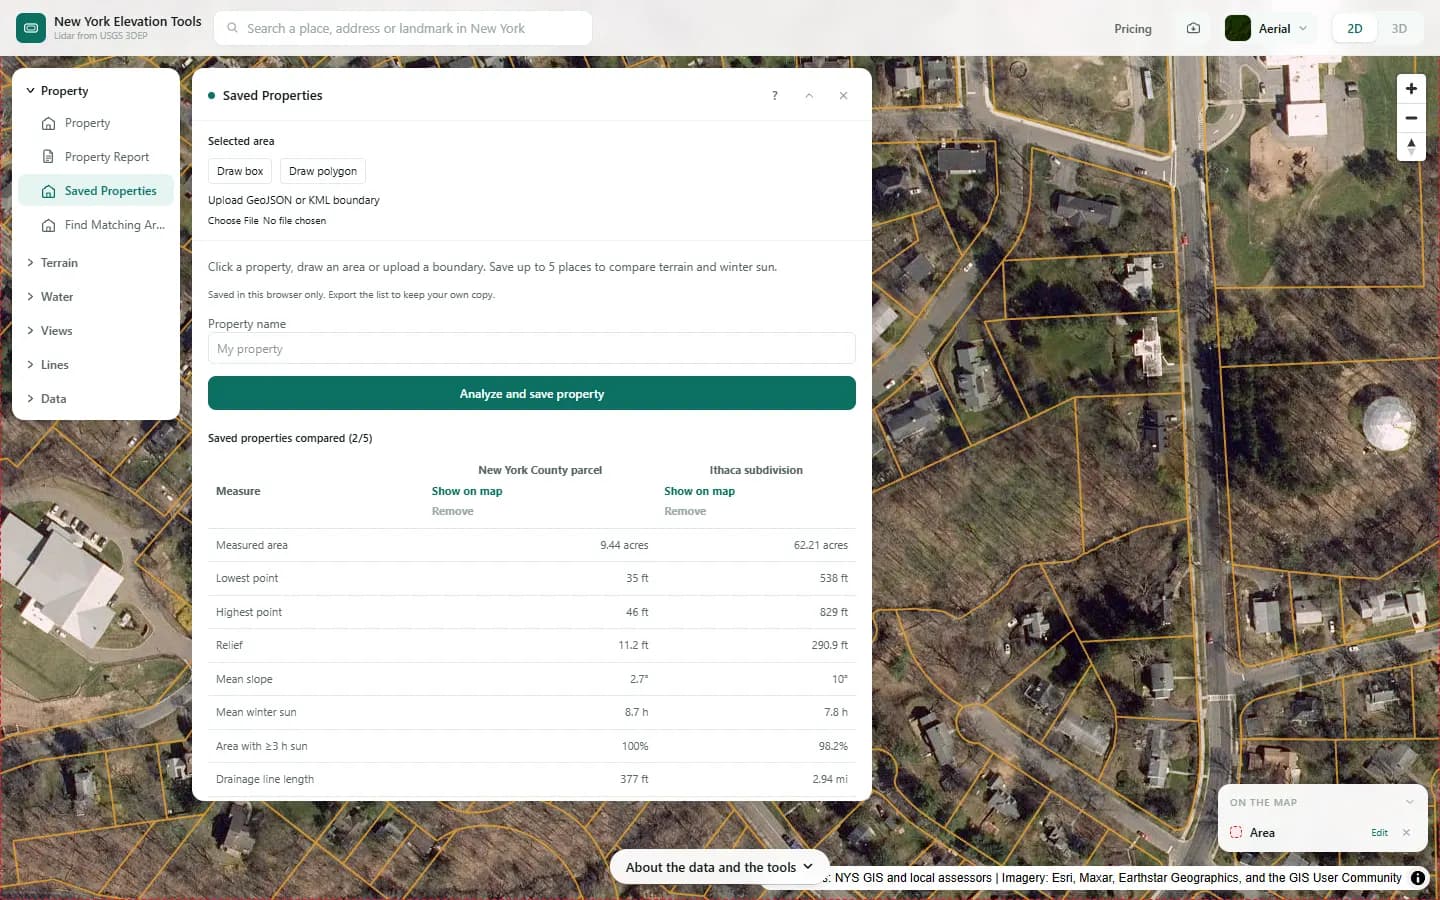Click the camera snapshot icon in header
The width and height of the screenshot is (1440, 900).
[x=1193, y=29]
